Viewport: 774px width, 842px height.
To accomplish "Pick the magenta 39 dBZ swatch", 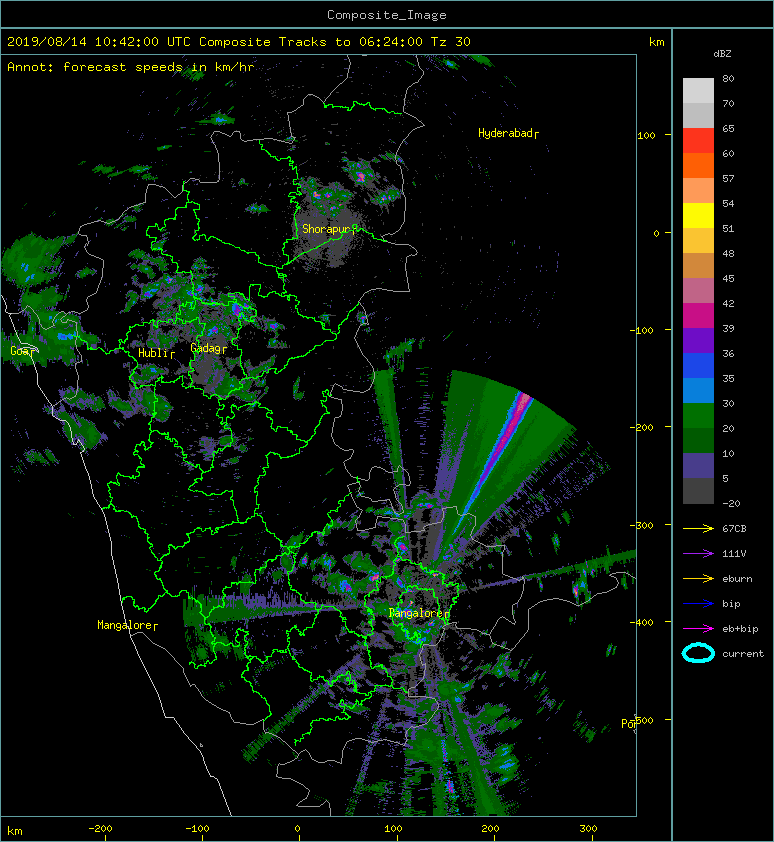I will coord(698,315).
